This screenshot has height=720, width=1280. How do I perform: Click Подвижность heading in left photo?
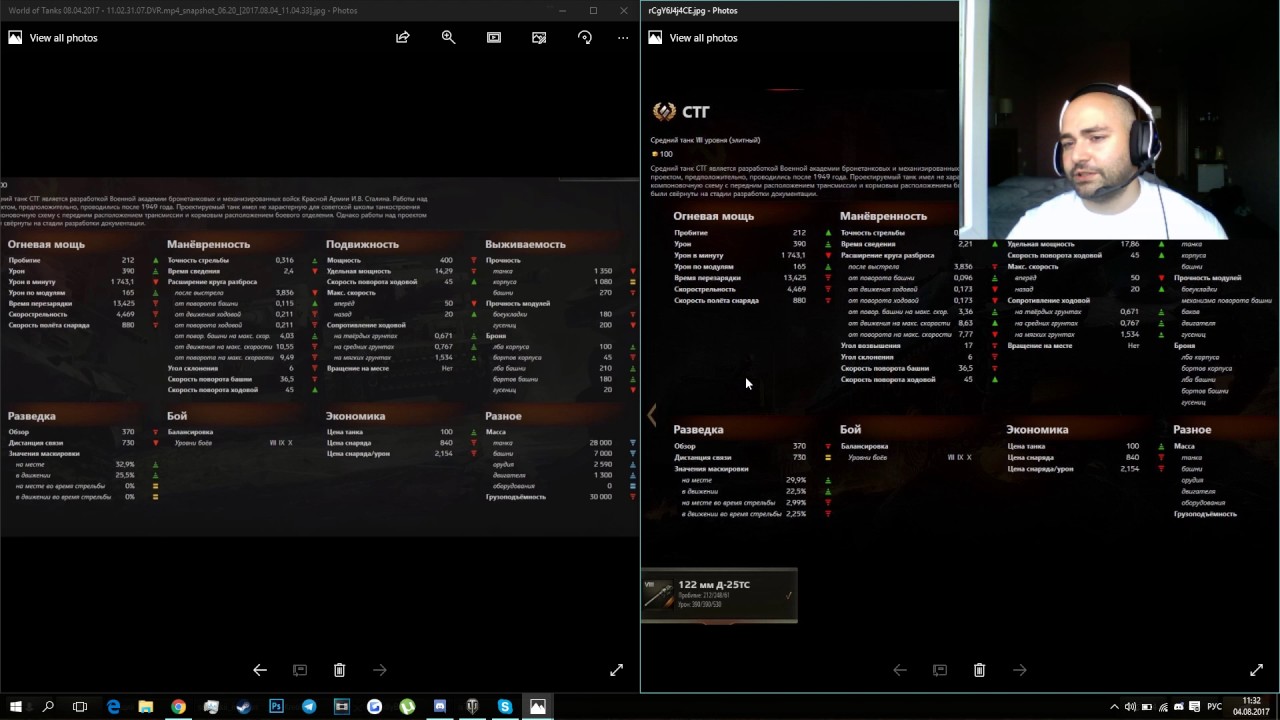point(362,244)
